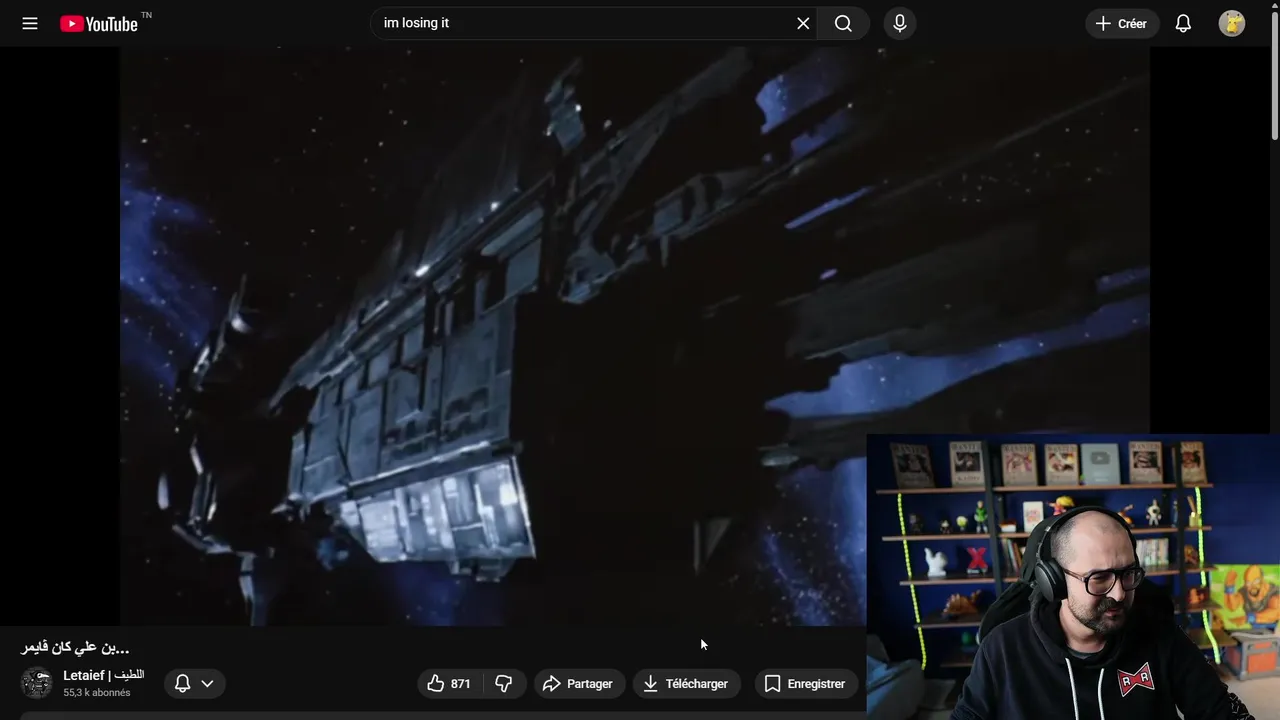
Task: Click the Enregistrer button
Action: [x=806, y=684]
